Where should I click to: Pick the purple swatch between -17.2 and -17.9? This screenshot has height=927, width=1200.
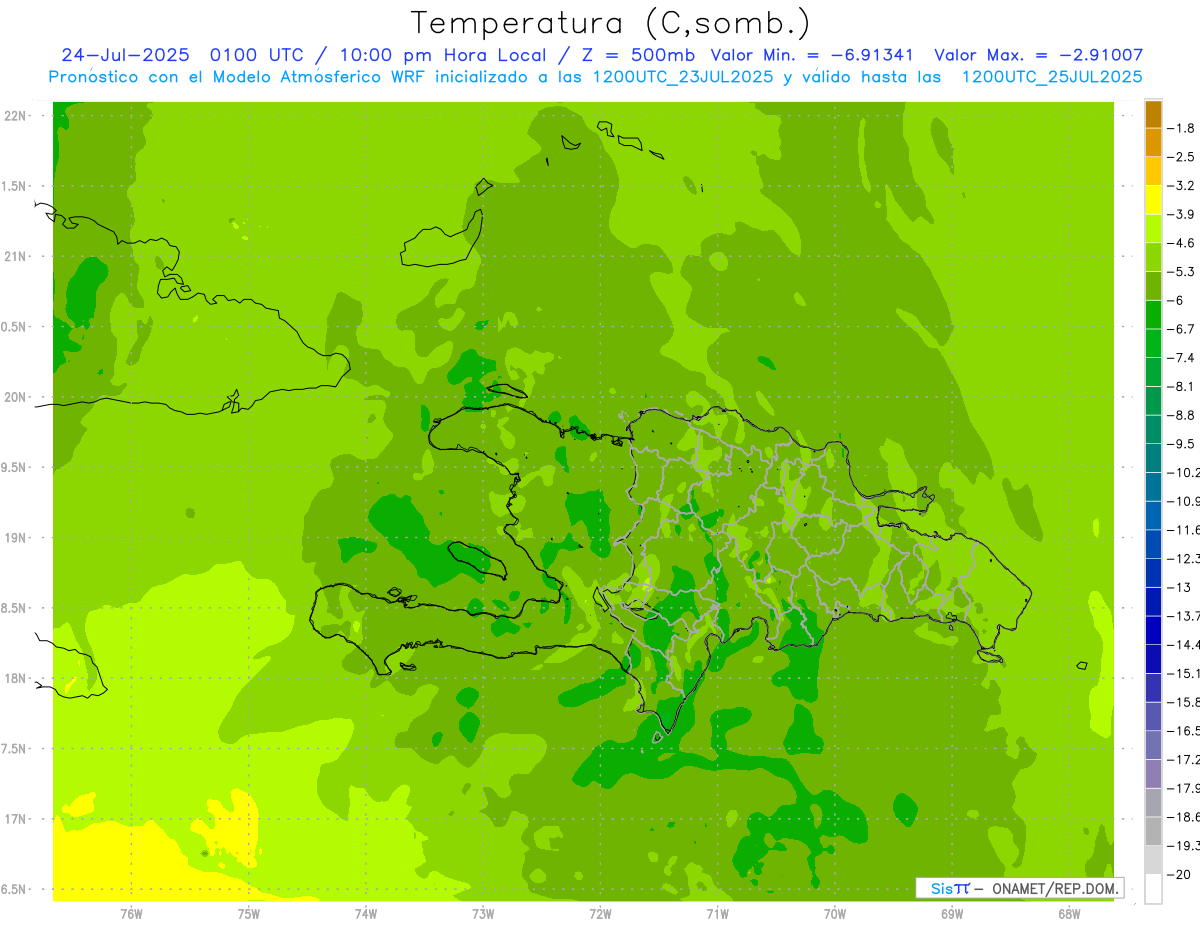pyautogui.click(x=1153, y=774)
